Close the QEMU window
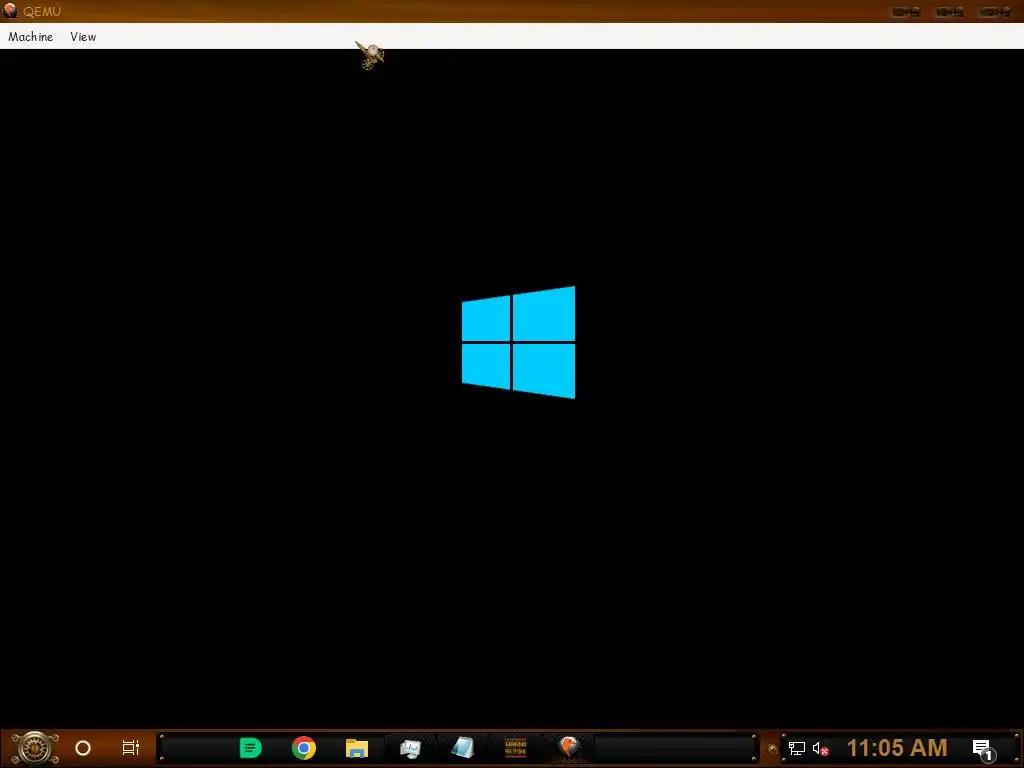 995,12
